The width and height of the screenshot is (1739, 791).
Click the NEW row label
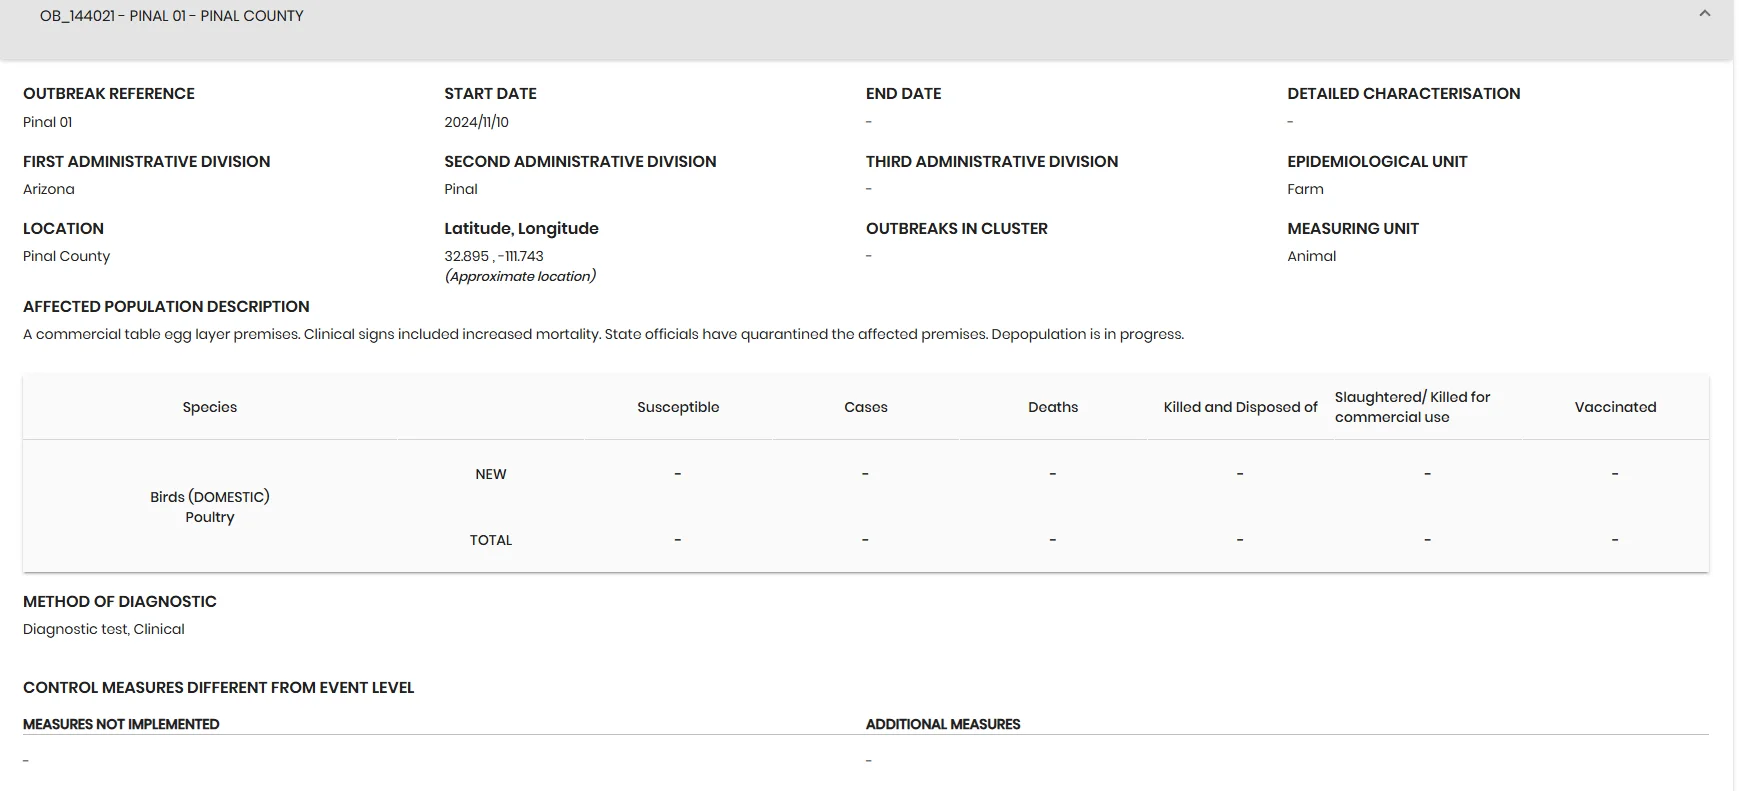point(491,474)
